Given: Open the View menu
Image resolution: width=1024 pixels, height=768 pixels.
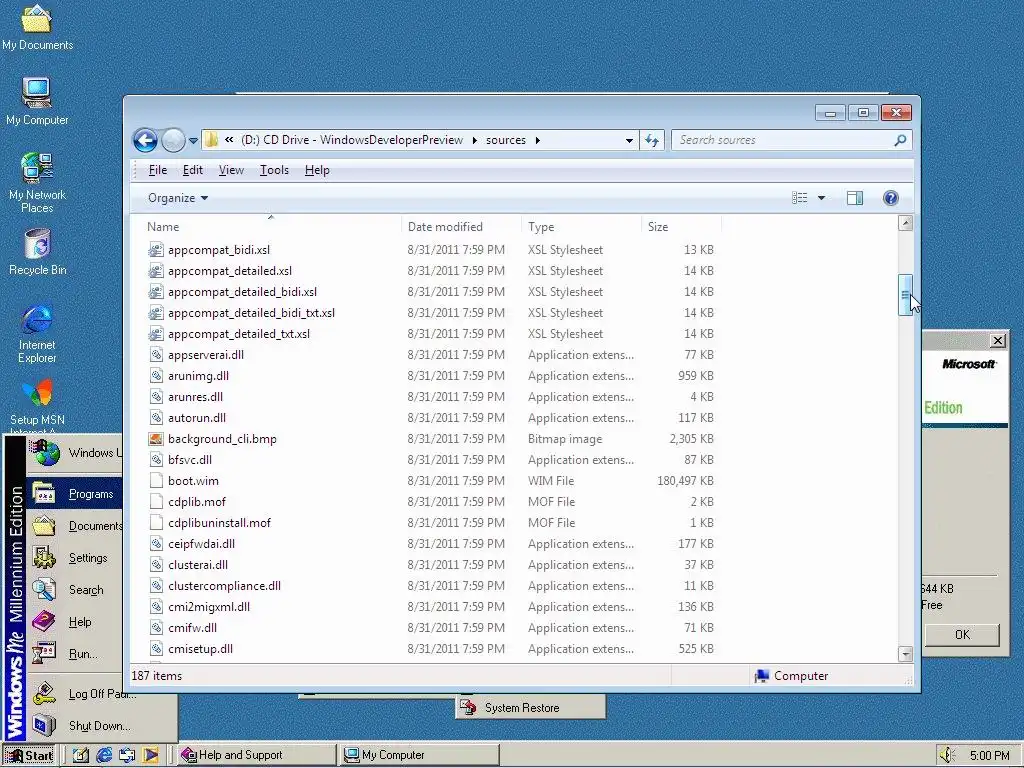Looking at the screenshot, I should pyautogui.click(x=231, y=170).
